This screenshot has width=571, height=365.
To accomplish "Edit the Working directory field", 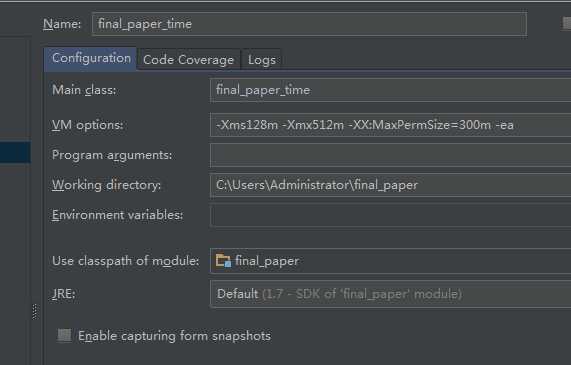I will click(390, 185).
